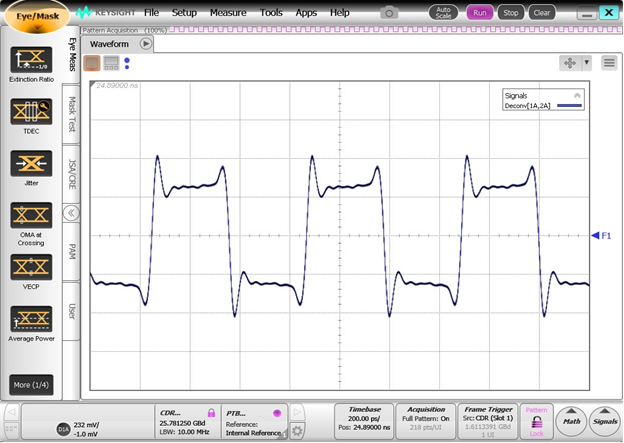This screenshot has height=443, width=624.
Task: Click the CDR lock padlock icon
Action: click(211, 413)
